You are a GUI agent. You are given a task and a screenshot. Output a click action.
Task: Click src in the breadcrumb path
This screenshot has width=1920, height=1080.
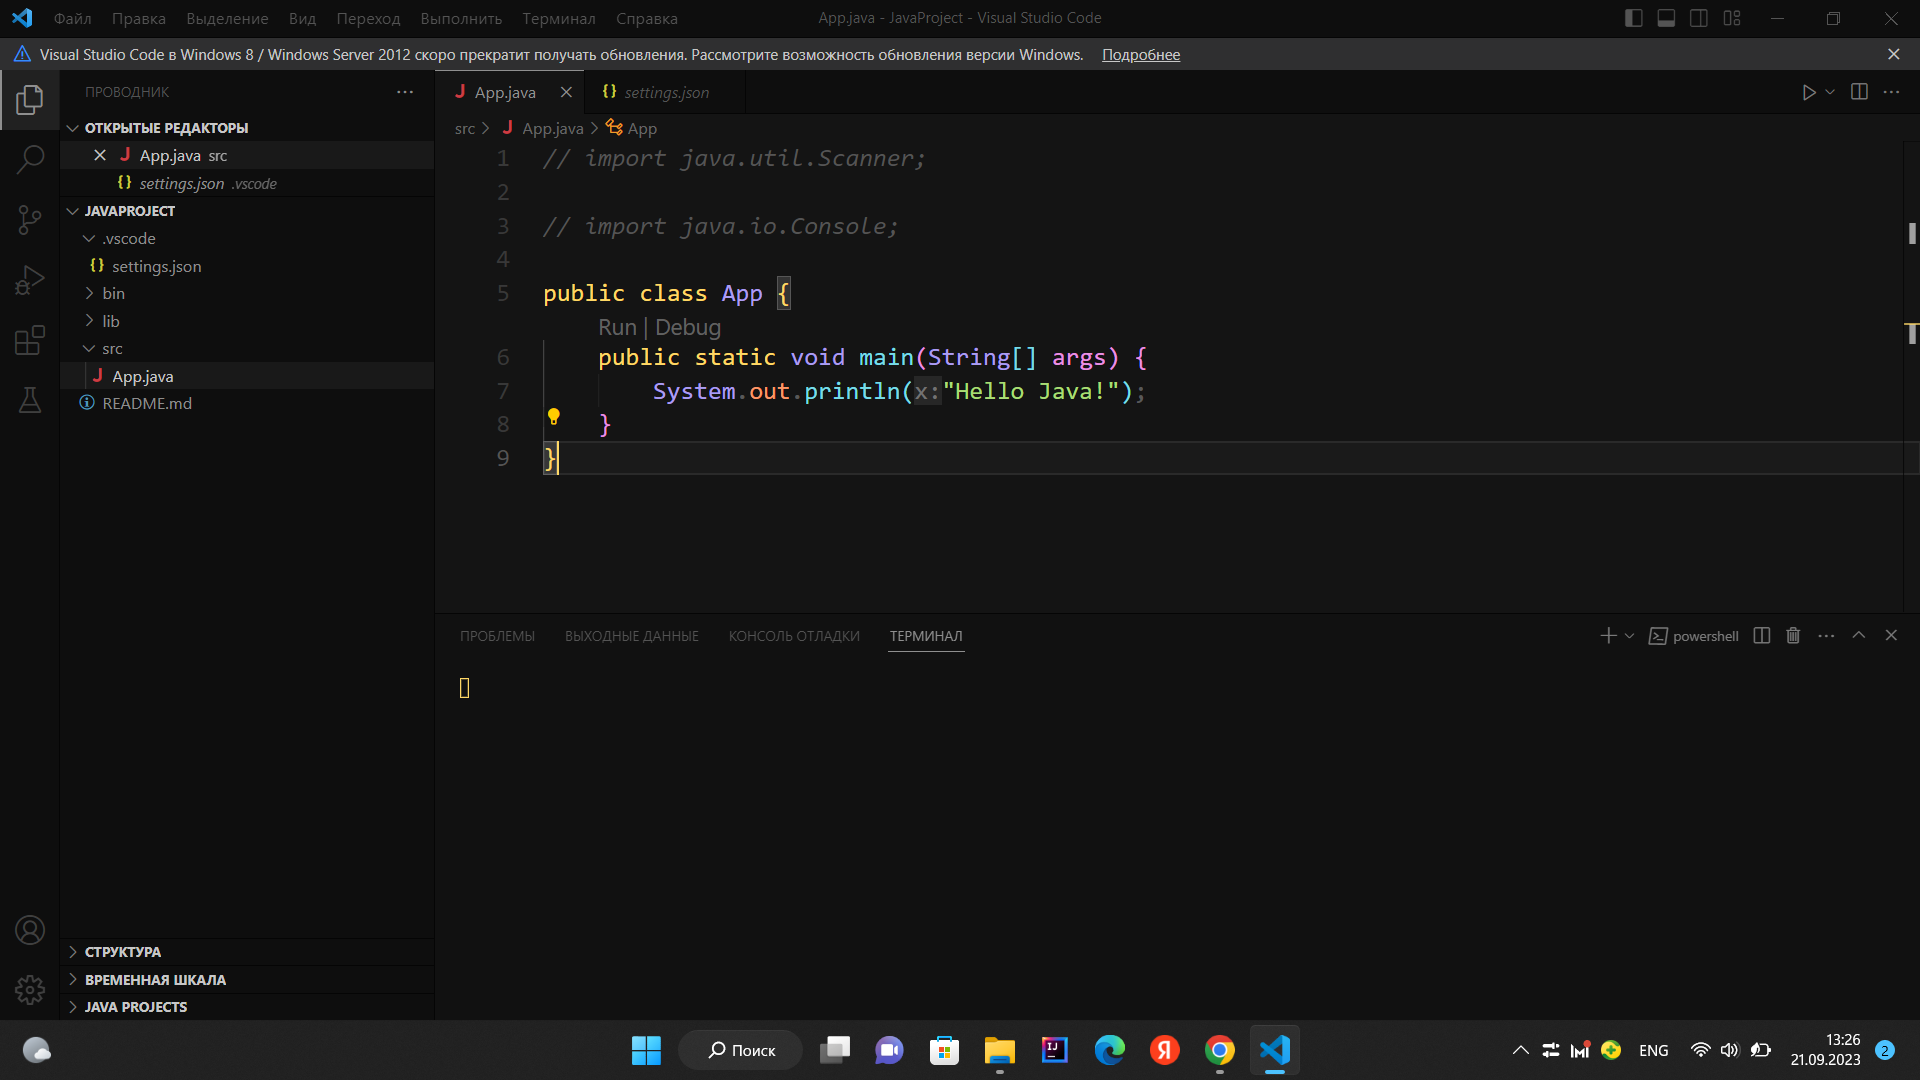(465, 128)
